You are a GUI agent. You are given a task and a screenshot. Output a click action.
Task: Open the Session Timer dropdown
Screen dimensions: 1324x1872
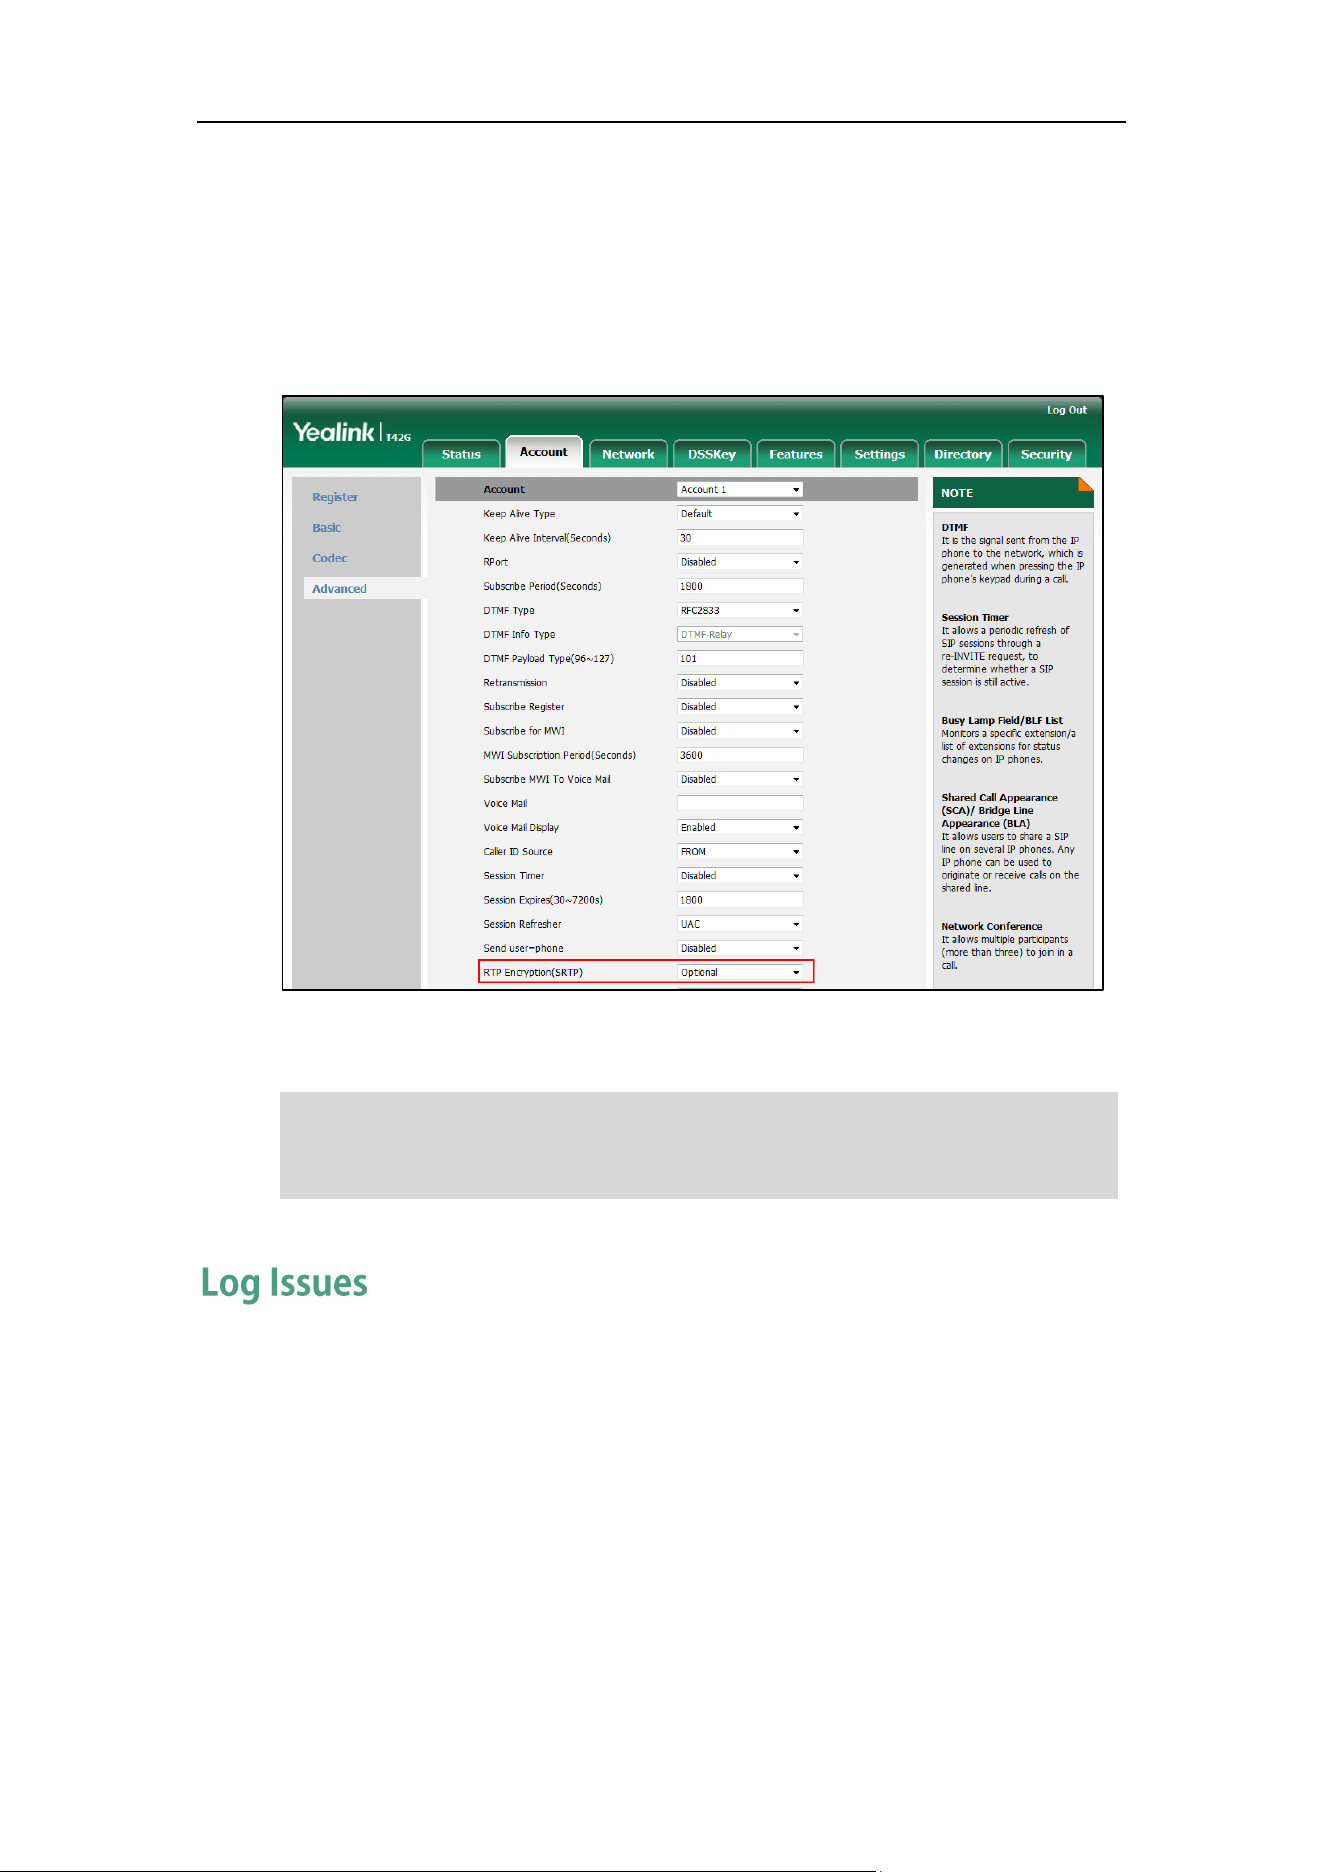click(740, 875)
